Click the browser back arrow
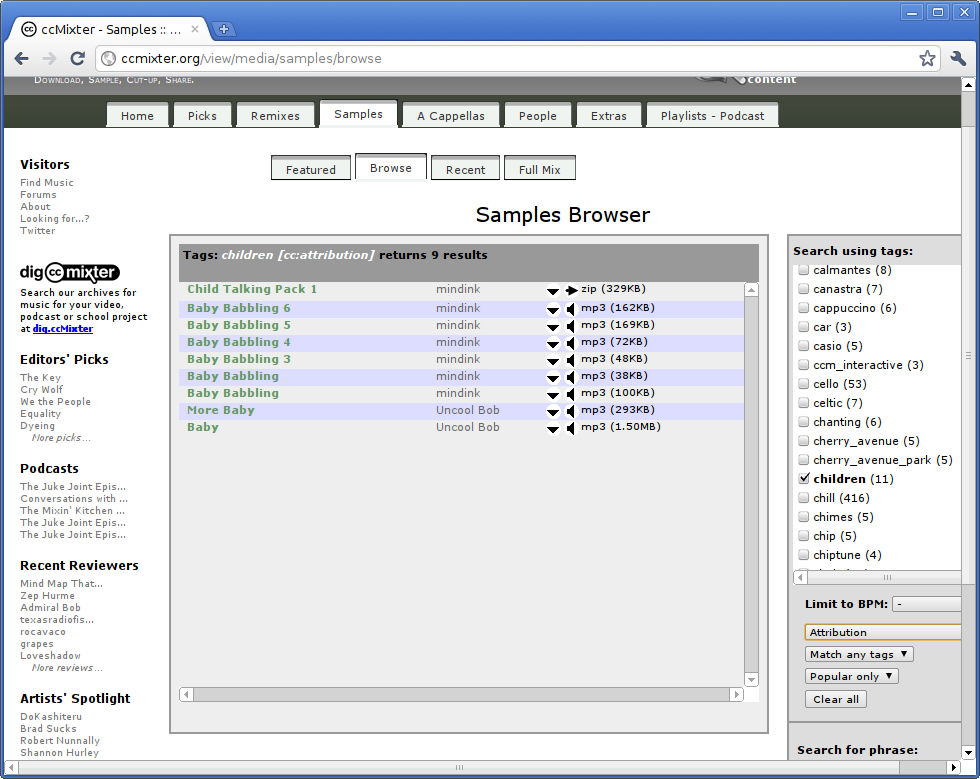The height and width of the screenshot is (779, 980). click(22, 59)
